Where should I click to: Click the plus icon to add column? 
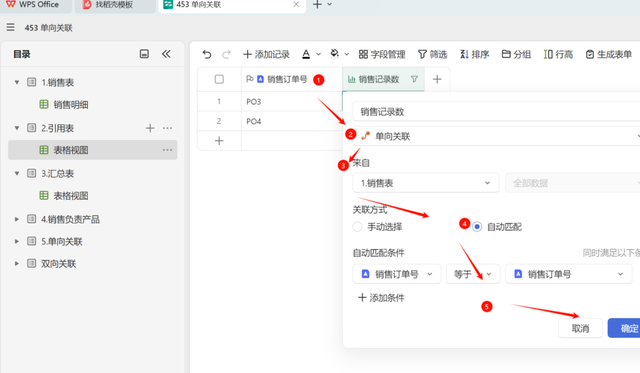(437, 79)
